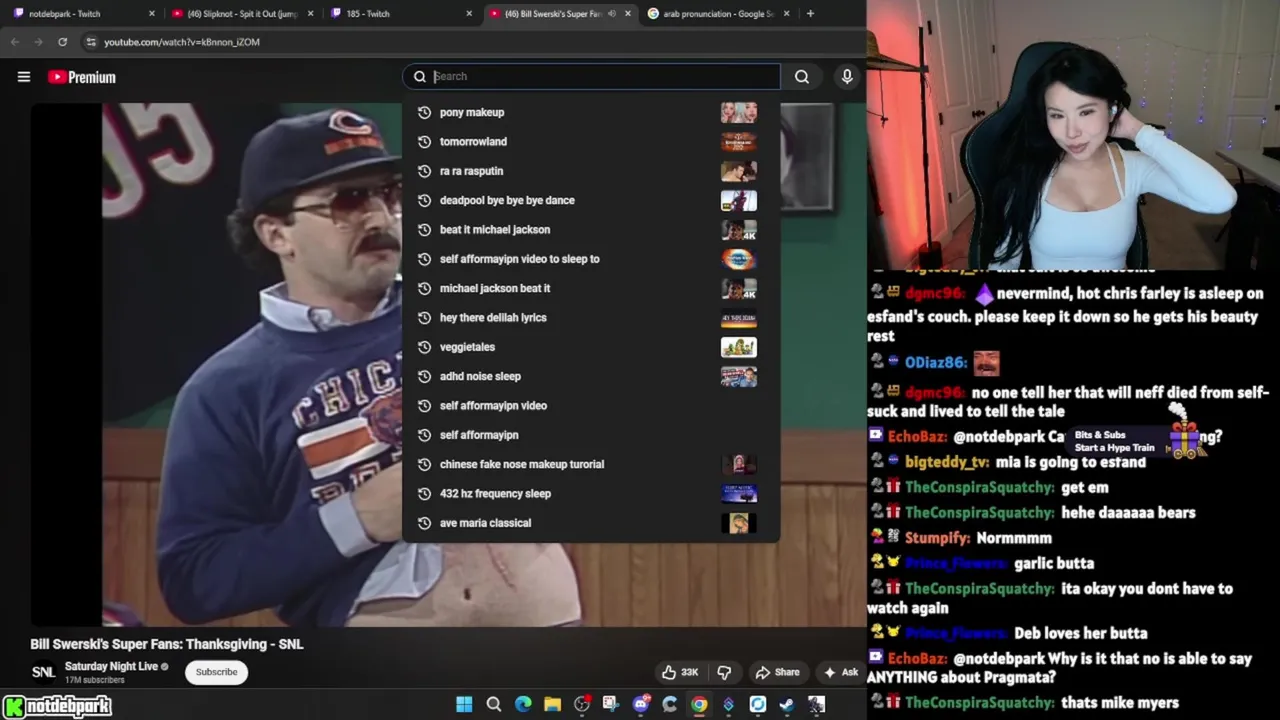Open the Saturday Night Live channel link
The image size is (1280, 720).
111,666
